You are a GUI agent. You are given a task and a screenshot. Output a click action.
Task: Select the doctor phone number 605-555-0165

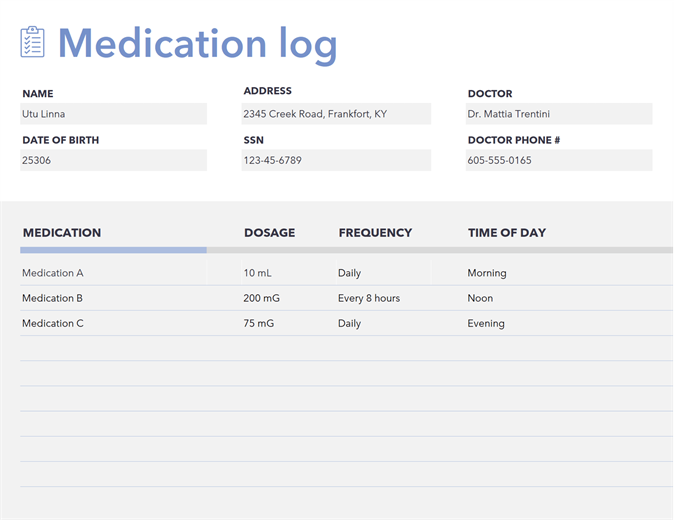click(x=558, y=160)
